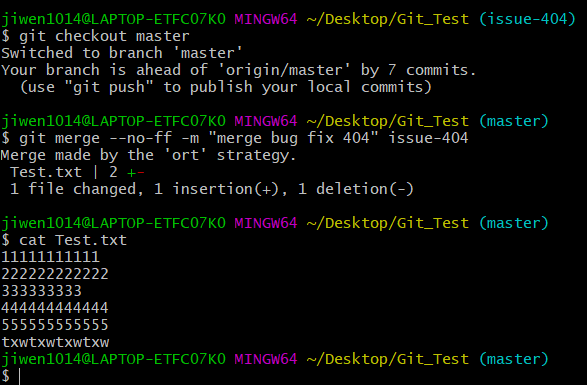This screenshot has width=587, height=385.
Task: Click the git merge --no-ff command line
Action: point(235,138)
